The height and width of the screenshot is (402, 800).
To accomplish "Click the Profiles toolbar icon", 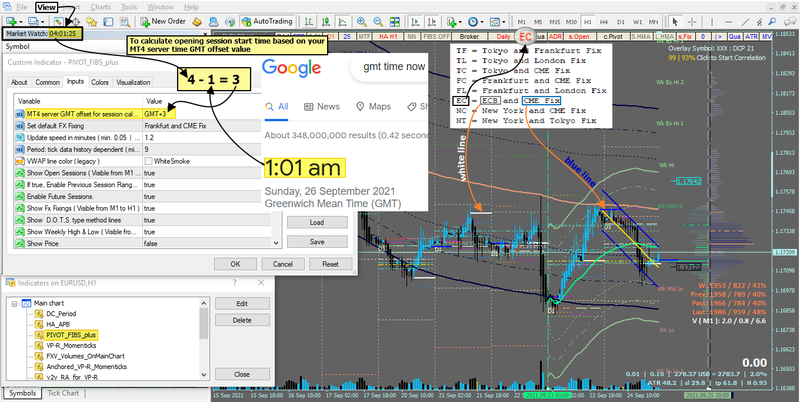I will [x=34, y=21].
